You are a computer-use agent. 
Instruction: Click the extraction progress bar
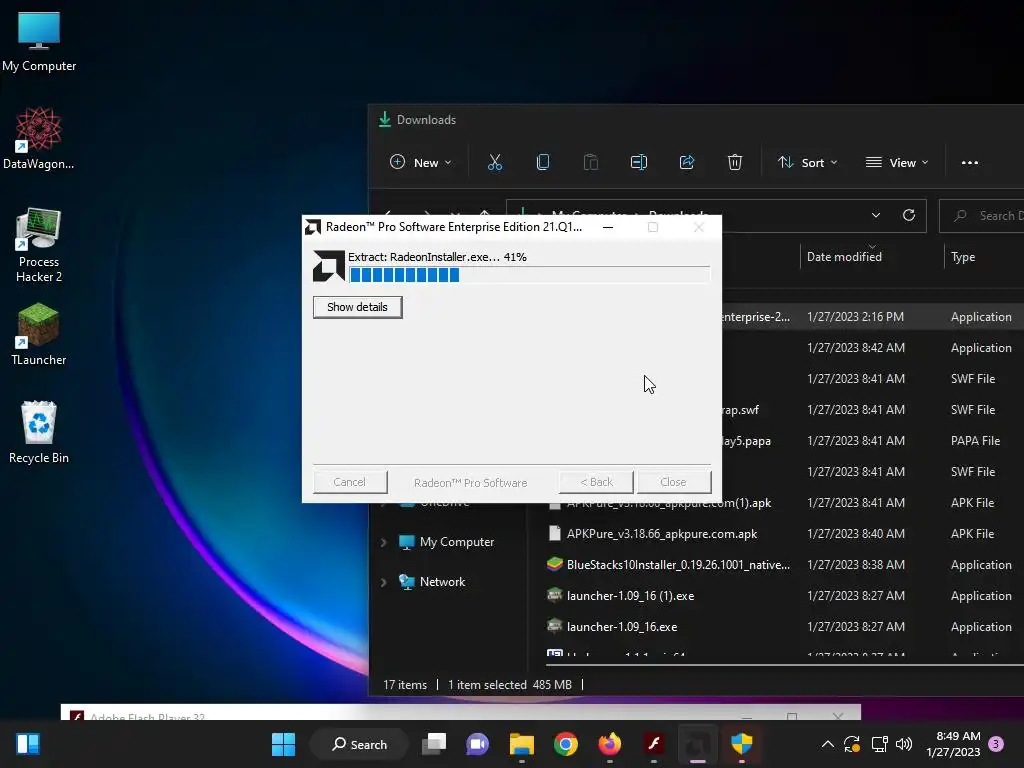(530, 275)
